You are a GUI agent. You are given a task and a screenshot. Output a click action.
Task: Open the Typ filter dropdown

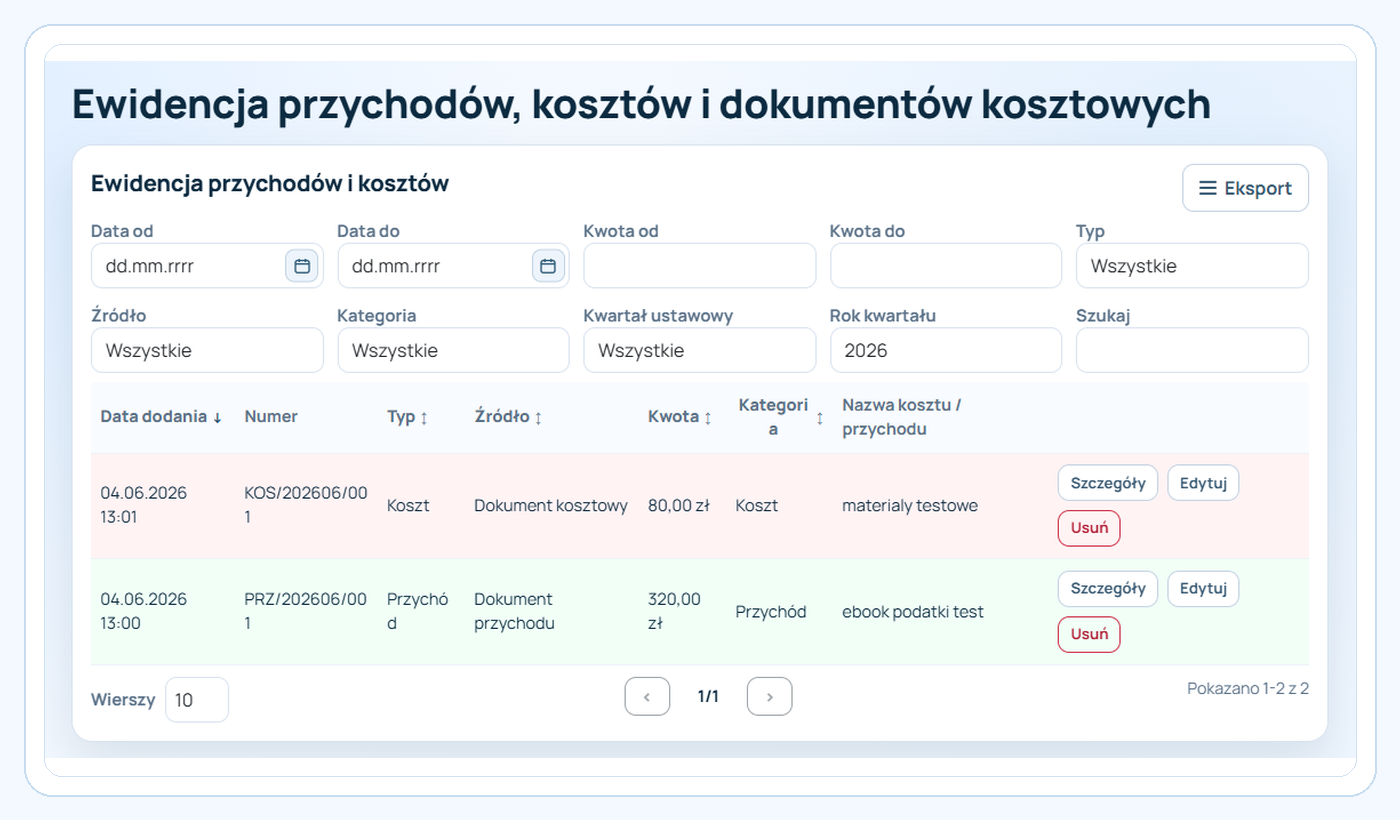1192,266
